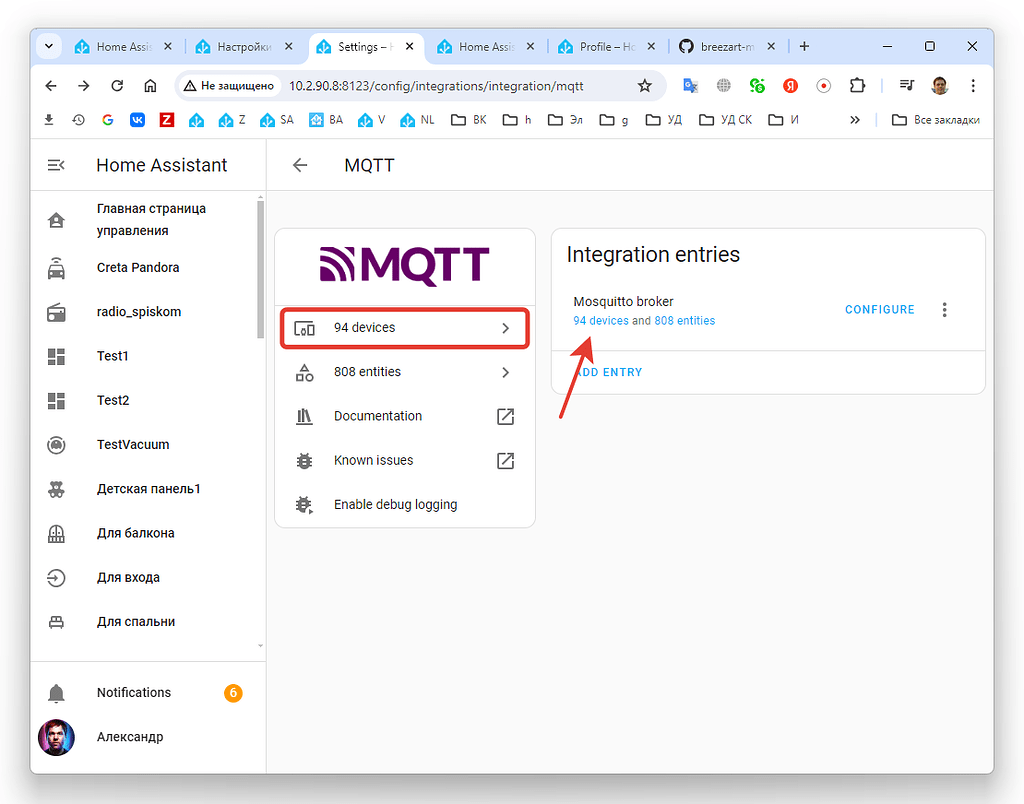The width and height of the screenshot is (1024, 804).
Task: Click the car icon for Creta Pandora
Action: [56, 267]
